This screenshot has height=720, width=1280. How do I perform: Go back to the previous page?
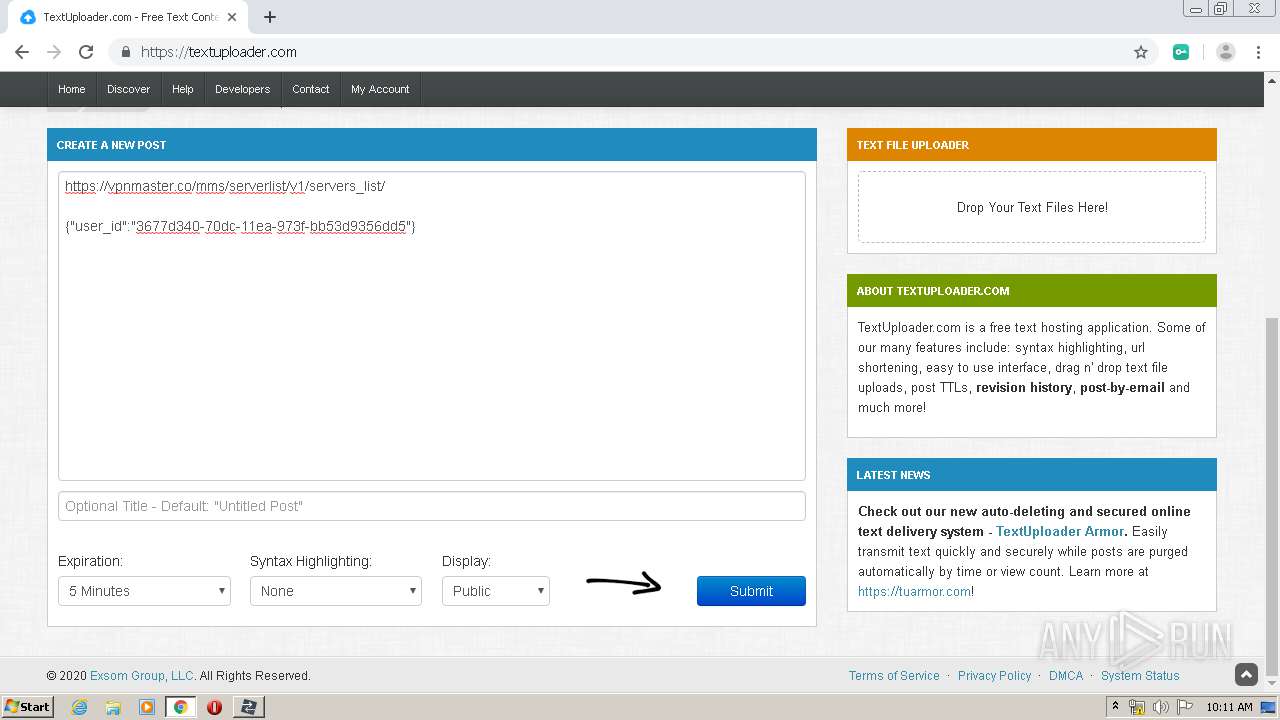pyautogui.click(x=22, y=52)
